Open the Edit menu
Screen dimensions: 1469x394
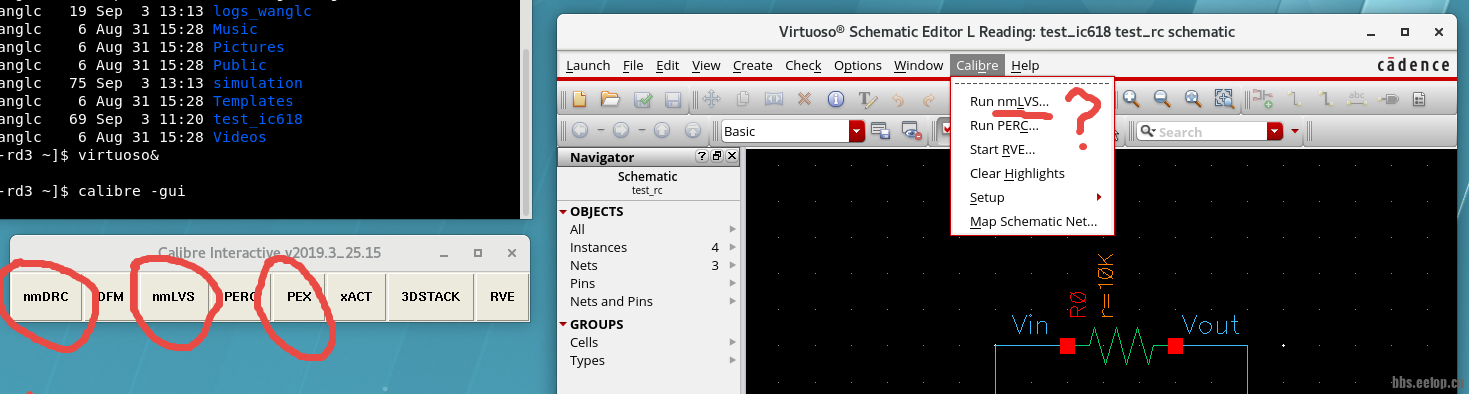tap(667, 65)
